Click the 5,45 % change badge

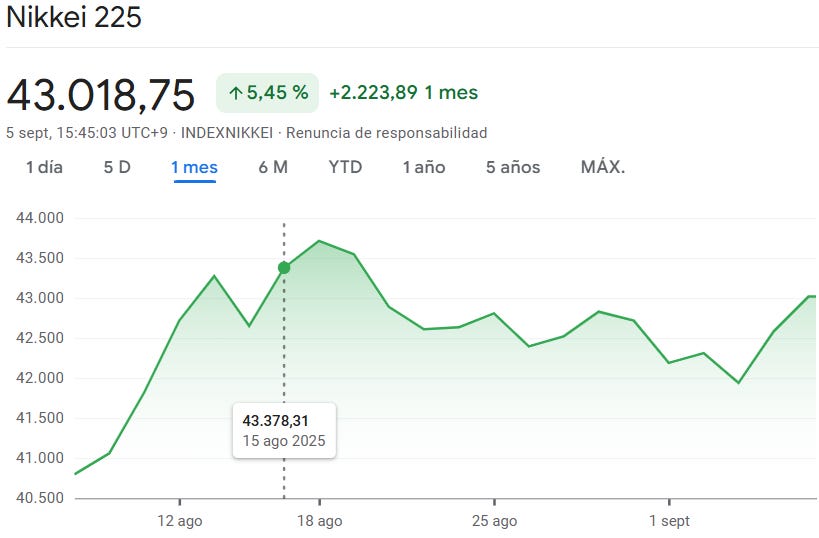pyautogui.click(x=267, y=93)
